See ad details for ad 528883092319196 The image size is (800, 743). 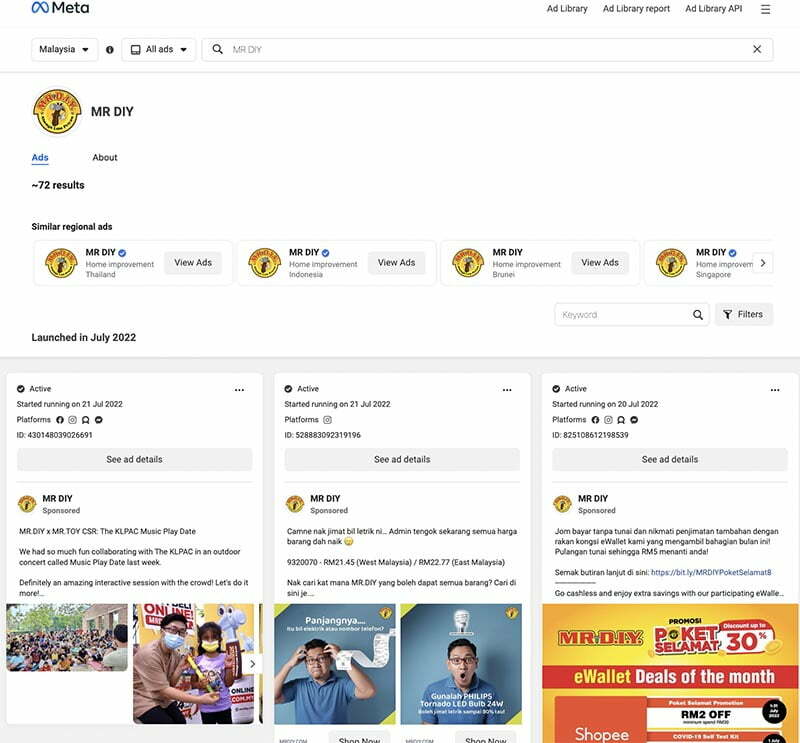pos(402,459)
